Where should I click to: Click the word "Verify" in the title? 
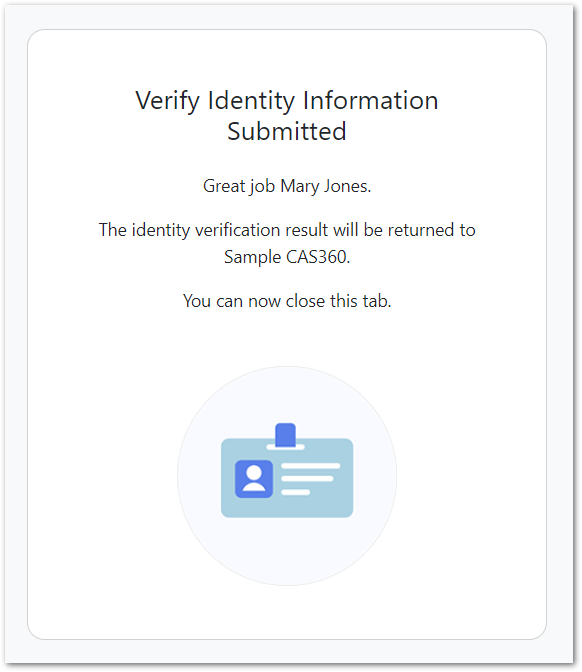point(168,102)
